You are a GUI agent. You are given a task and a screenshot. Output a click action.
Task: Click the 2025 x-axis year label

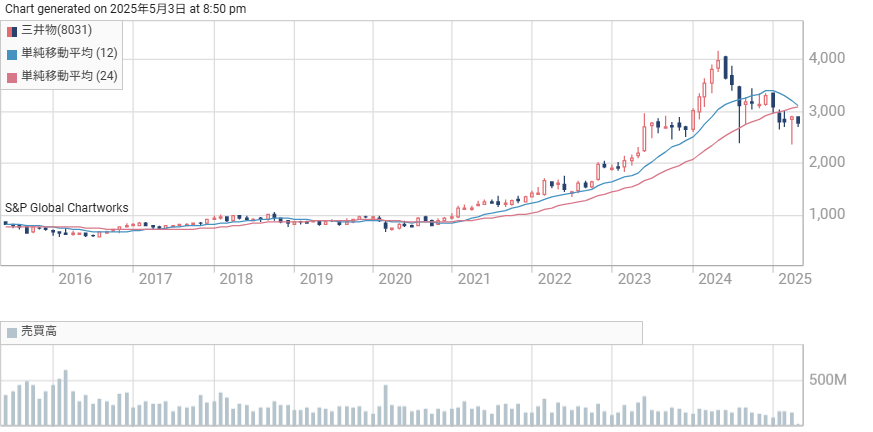pos(795,278)
